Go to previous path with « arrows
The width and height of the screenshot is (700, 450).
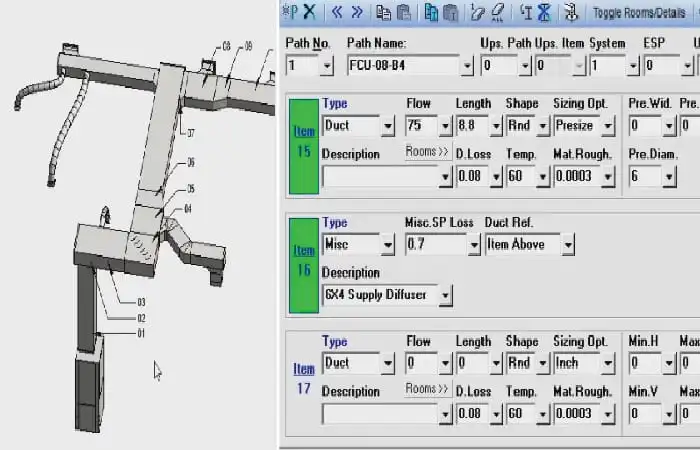pos(337,12)
